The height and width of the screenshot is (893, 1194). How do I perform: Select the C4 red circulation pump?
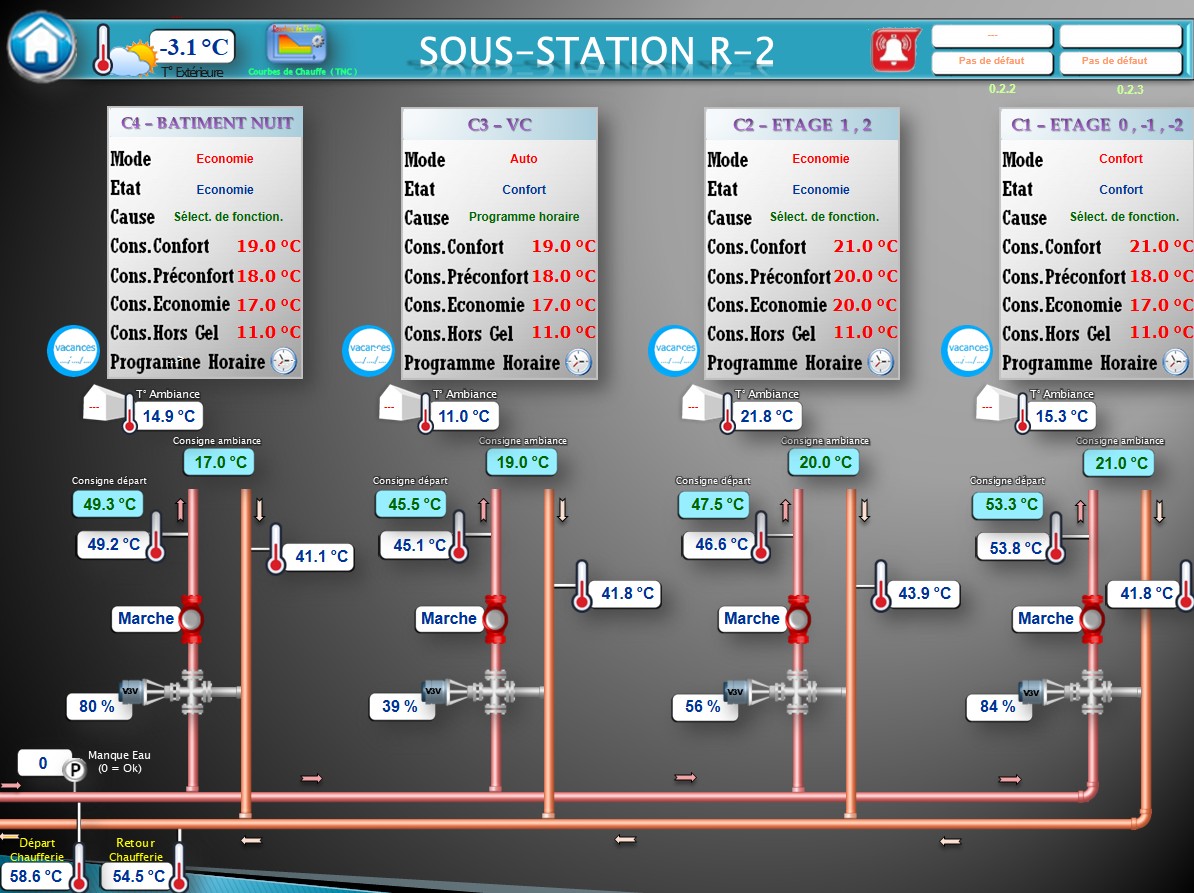tap(191, 618)
